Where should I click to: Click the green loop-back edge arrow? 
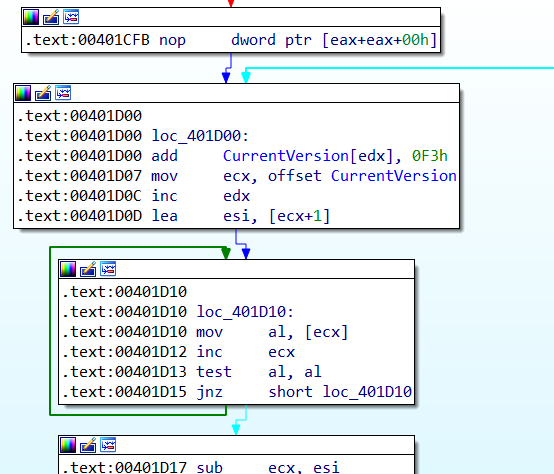tap(226, 253)
